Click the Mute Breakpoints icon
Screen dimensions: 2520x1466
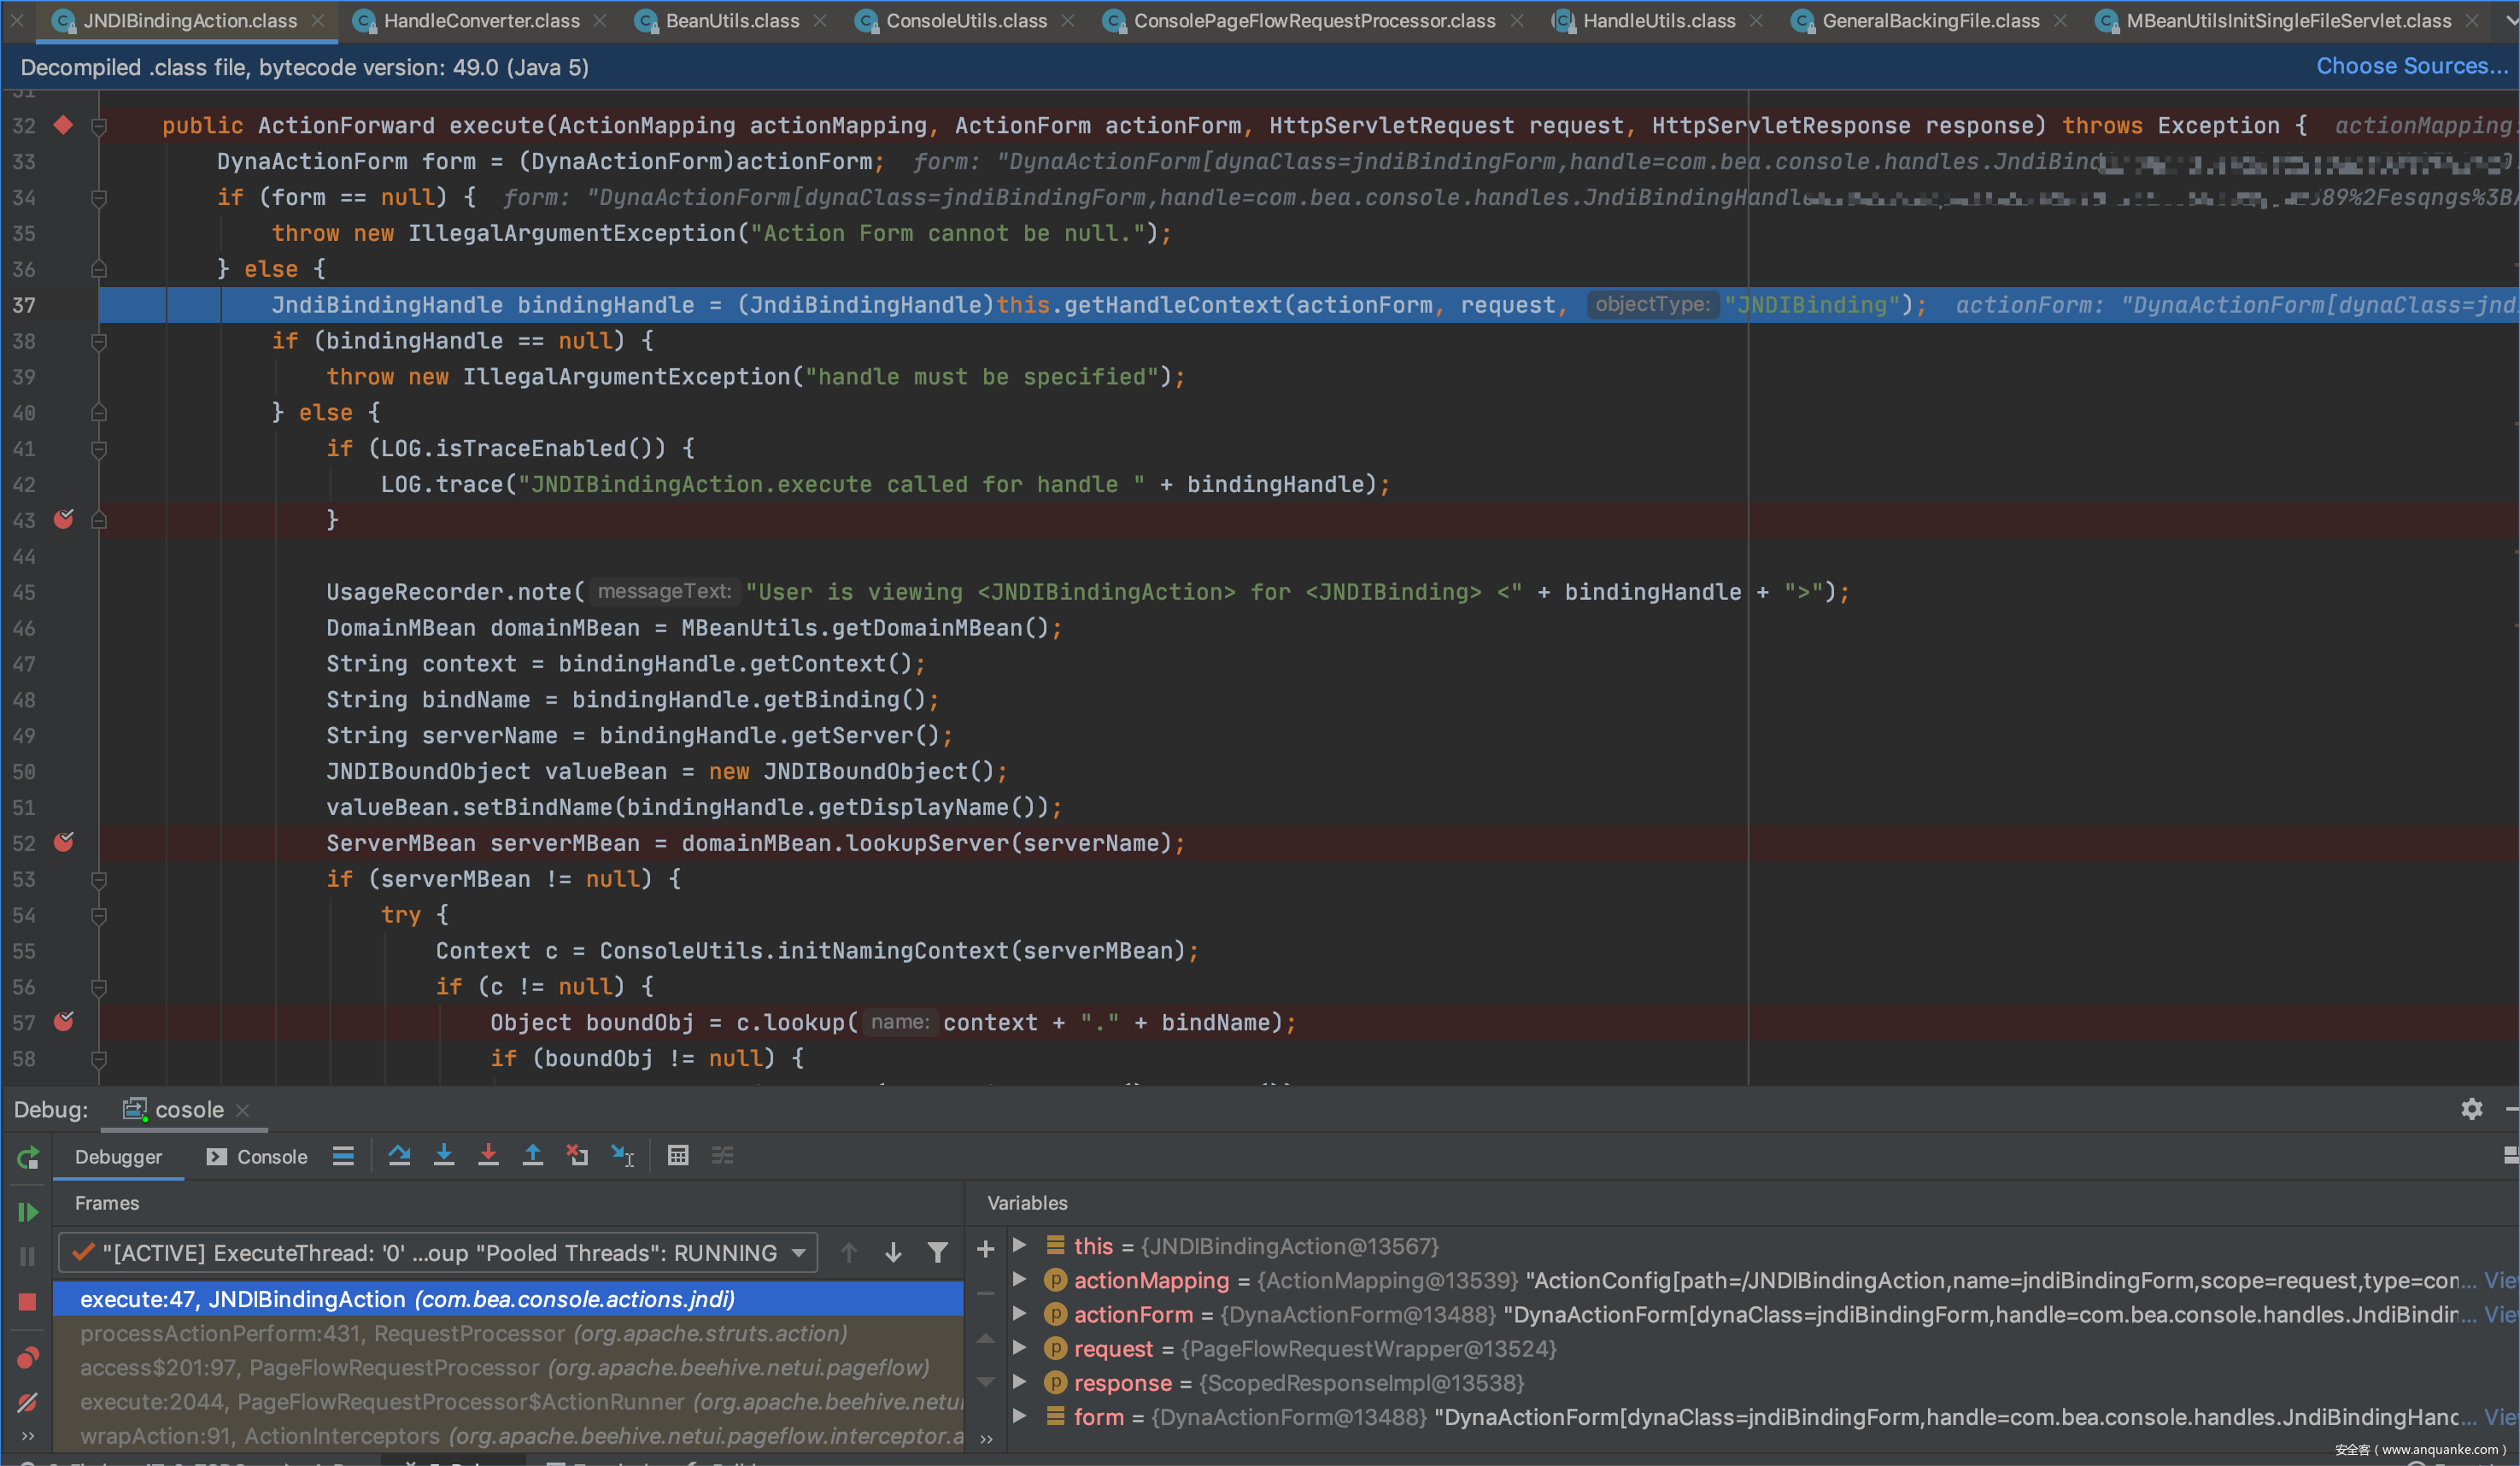27,1402
